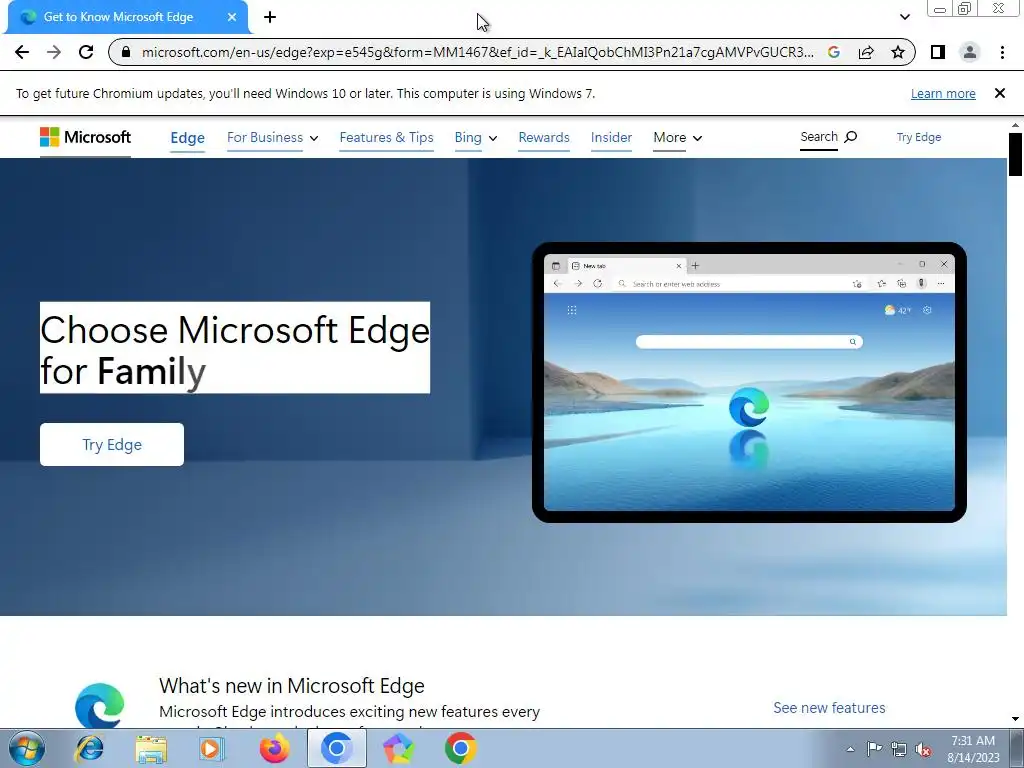The image size is (1024, 768).
Task: Click the browser forward arrow
Action: coord(54,52)
